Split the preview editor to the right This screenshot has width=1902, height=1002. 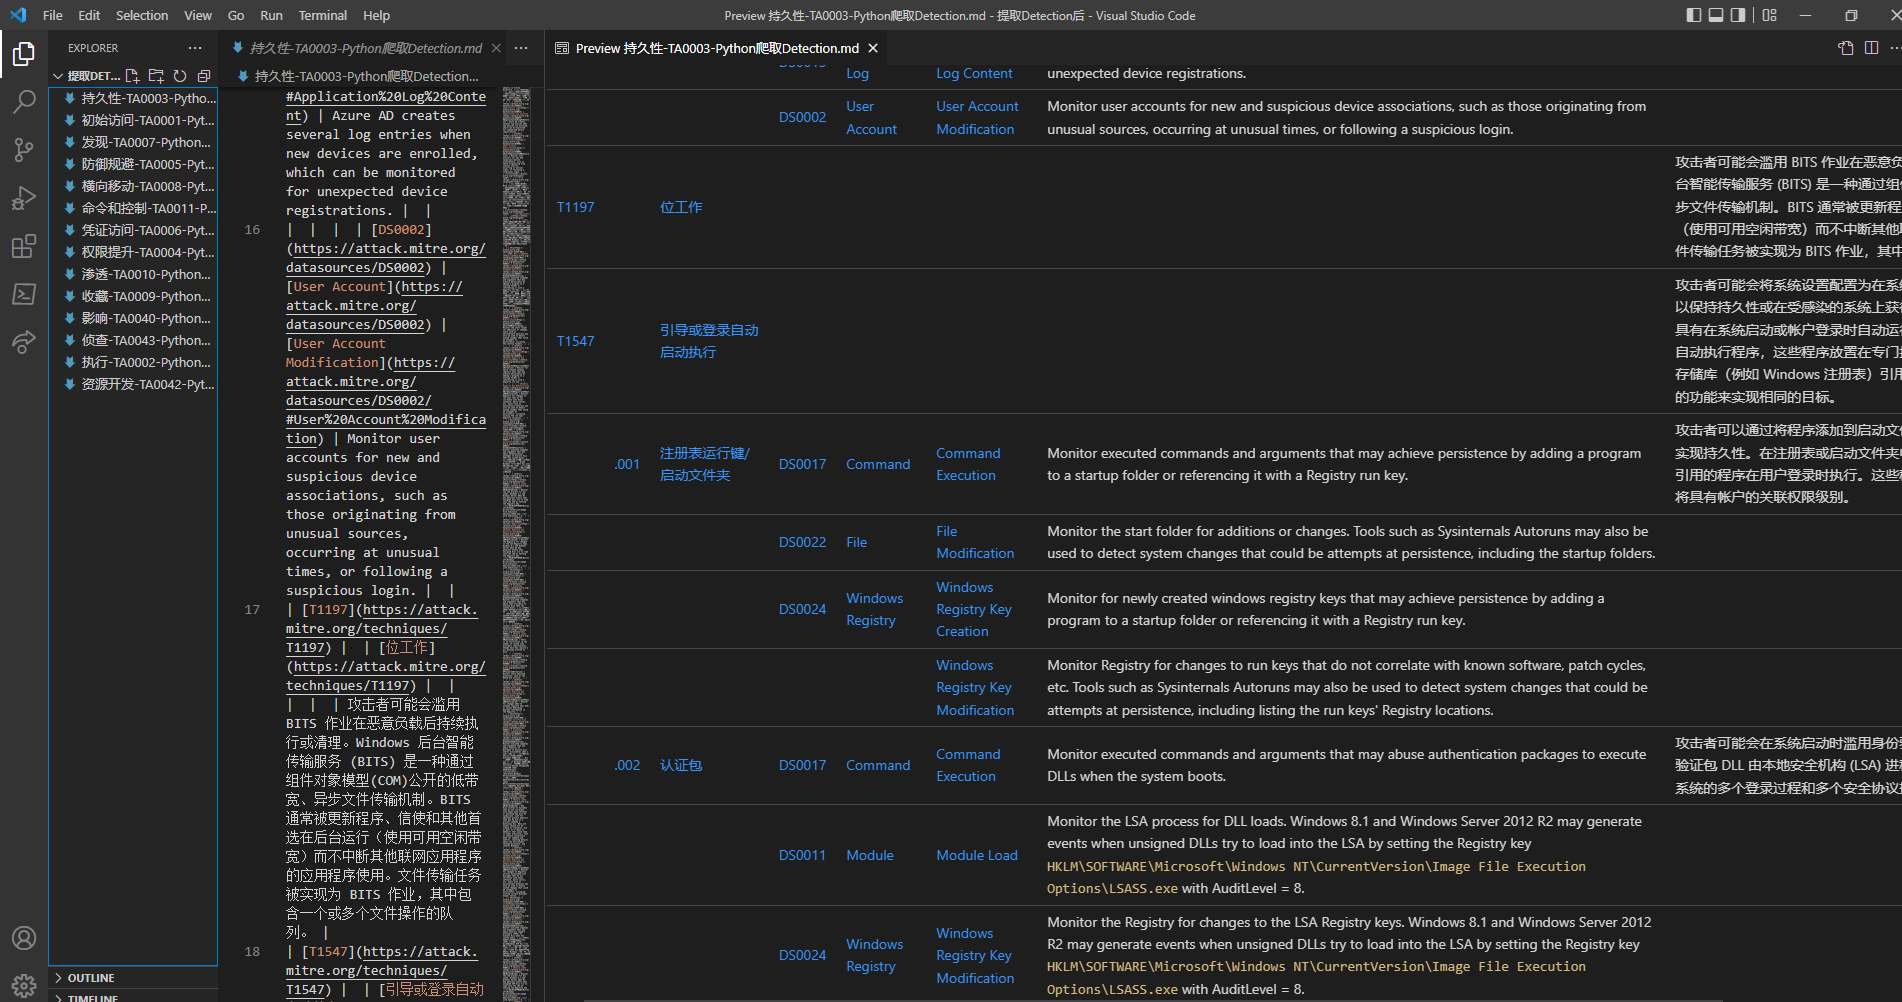[1871, 48]
